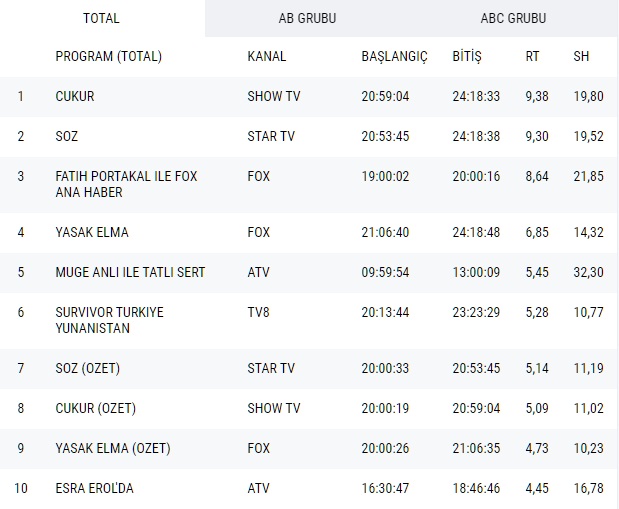Select the CUKUR (OZET) row

point(96,408)
